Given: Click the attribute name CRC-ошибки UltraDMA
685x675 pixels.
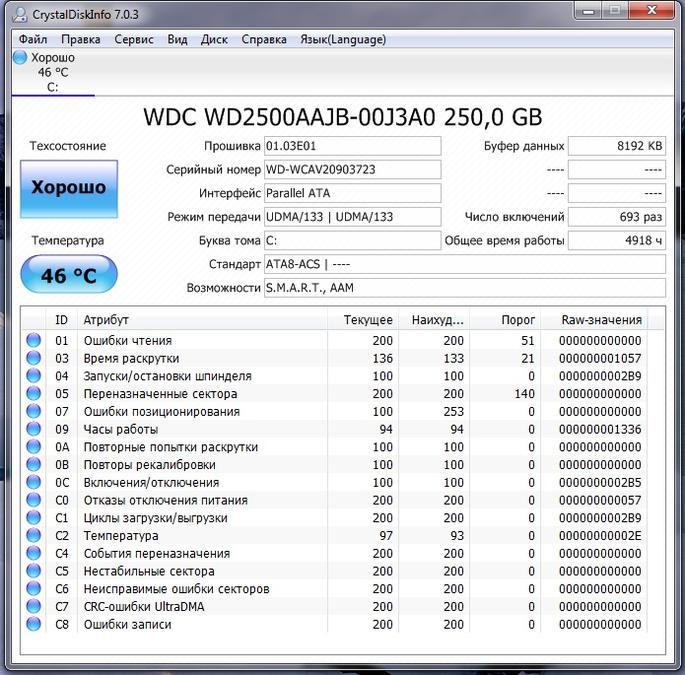Looking at the screenshot, I should (x=144, y=606).
